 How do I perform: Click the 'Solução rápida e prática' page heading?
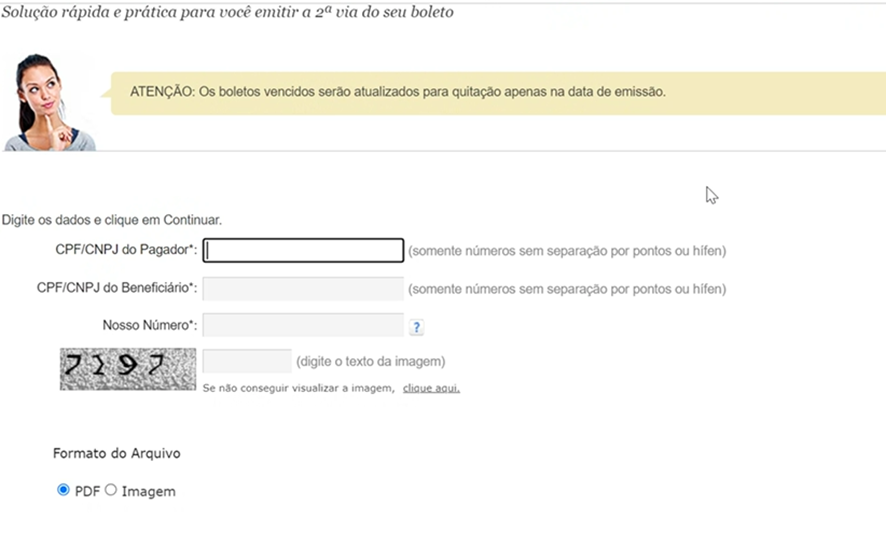coord(227,12)
